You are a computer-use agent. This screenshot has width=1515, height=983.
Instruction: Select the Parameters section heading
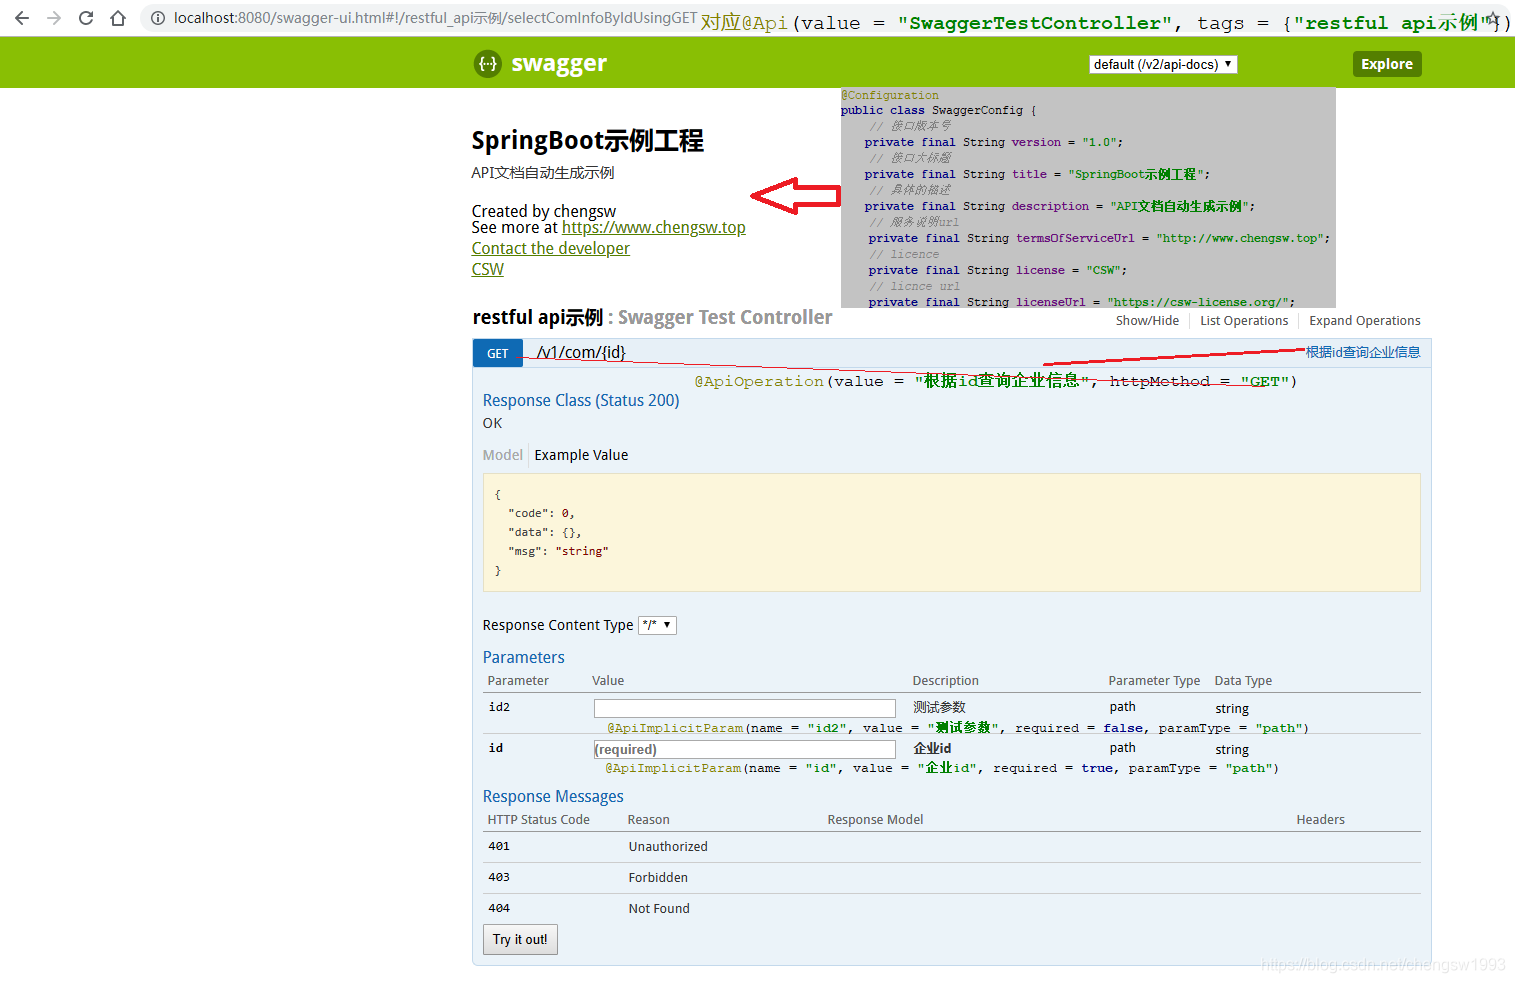[524, 658]
